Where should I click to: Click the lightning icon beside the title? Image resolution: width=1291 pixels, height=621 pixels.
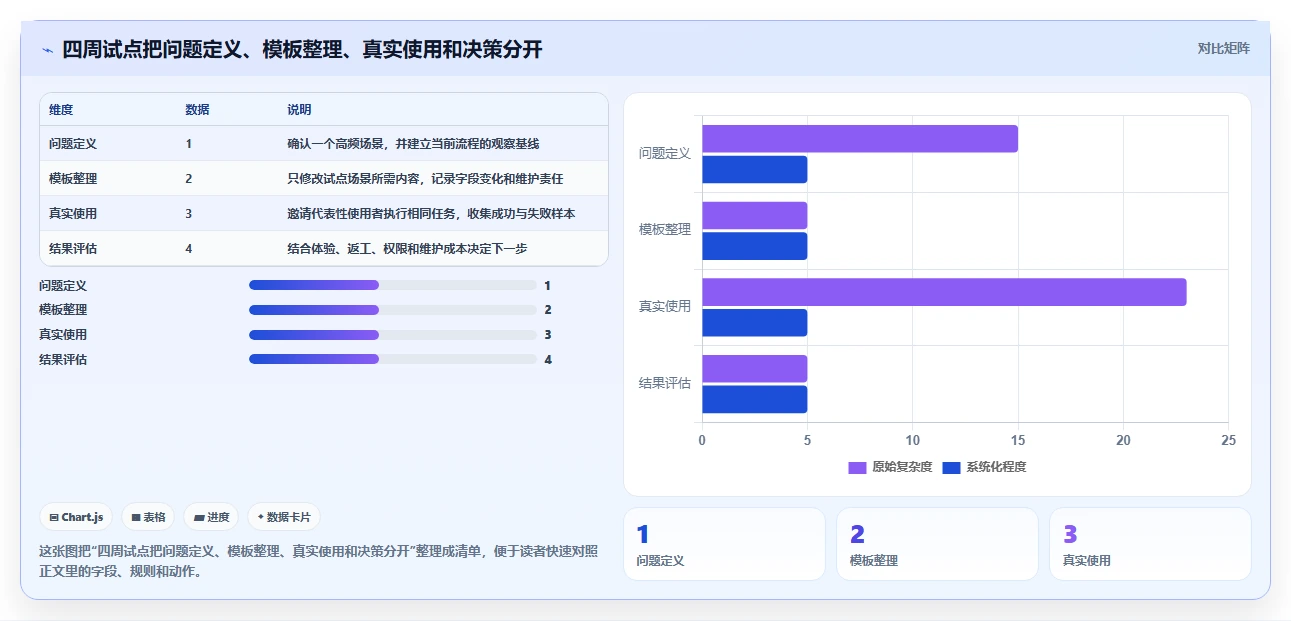(47, 49)
